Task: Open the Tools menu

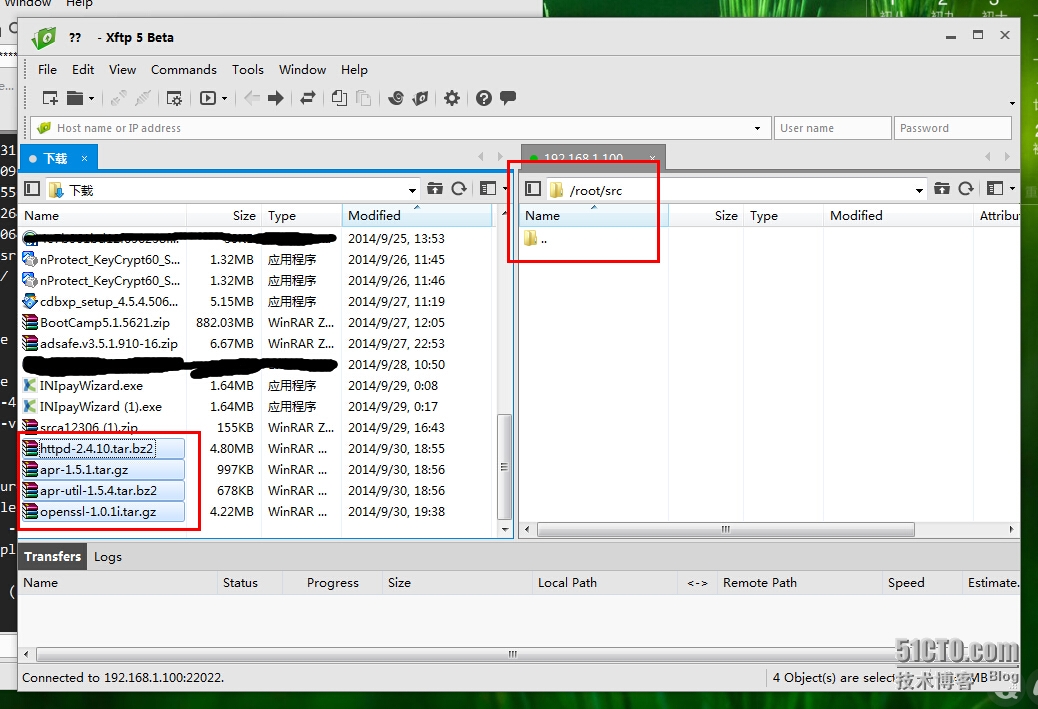Action: (248, 70)
